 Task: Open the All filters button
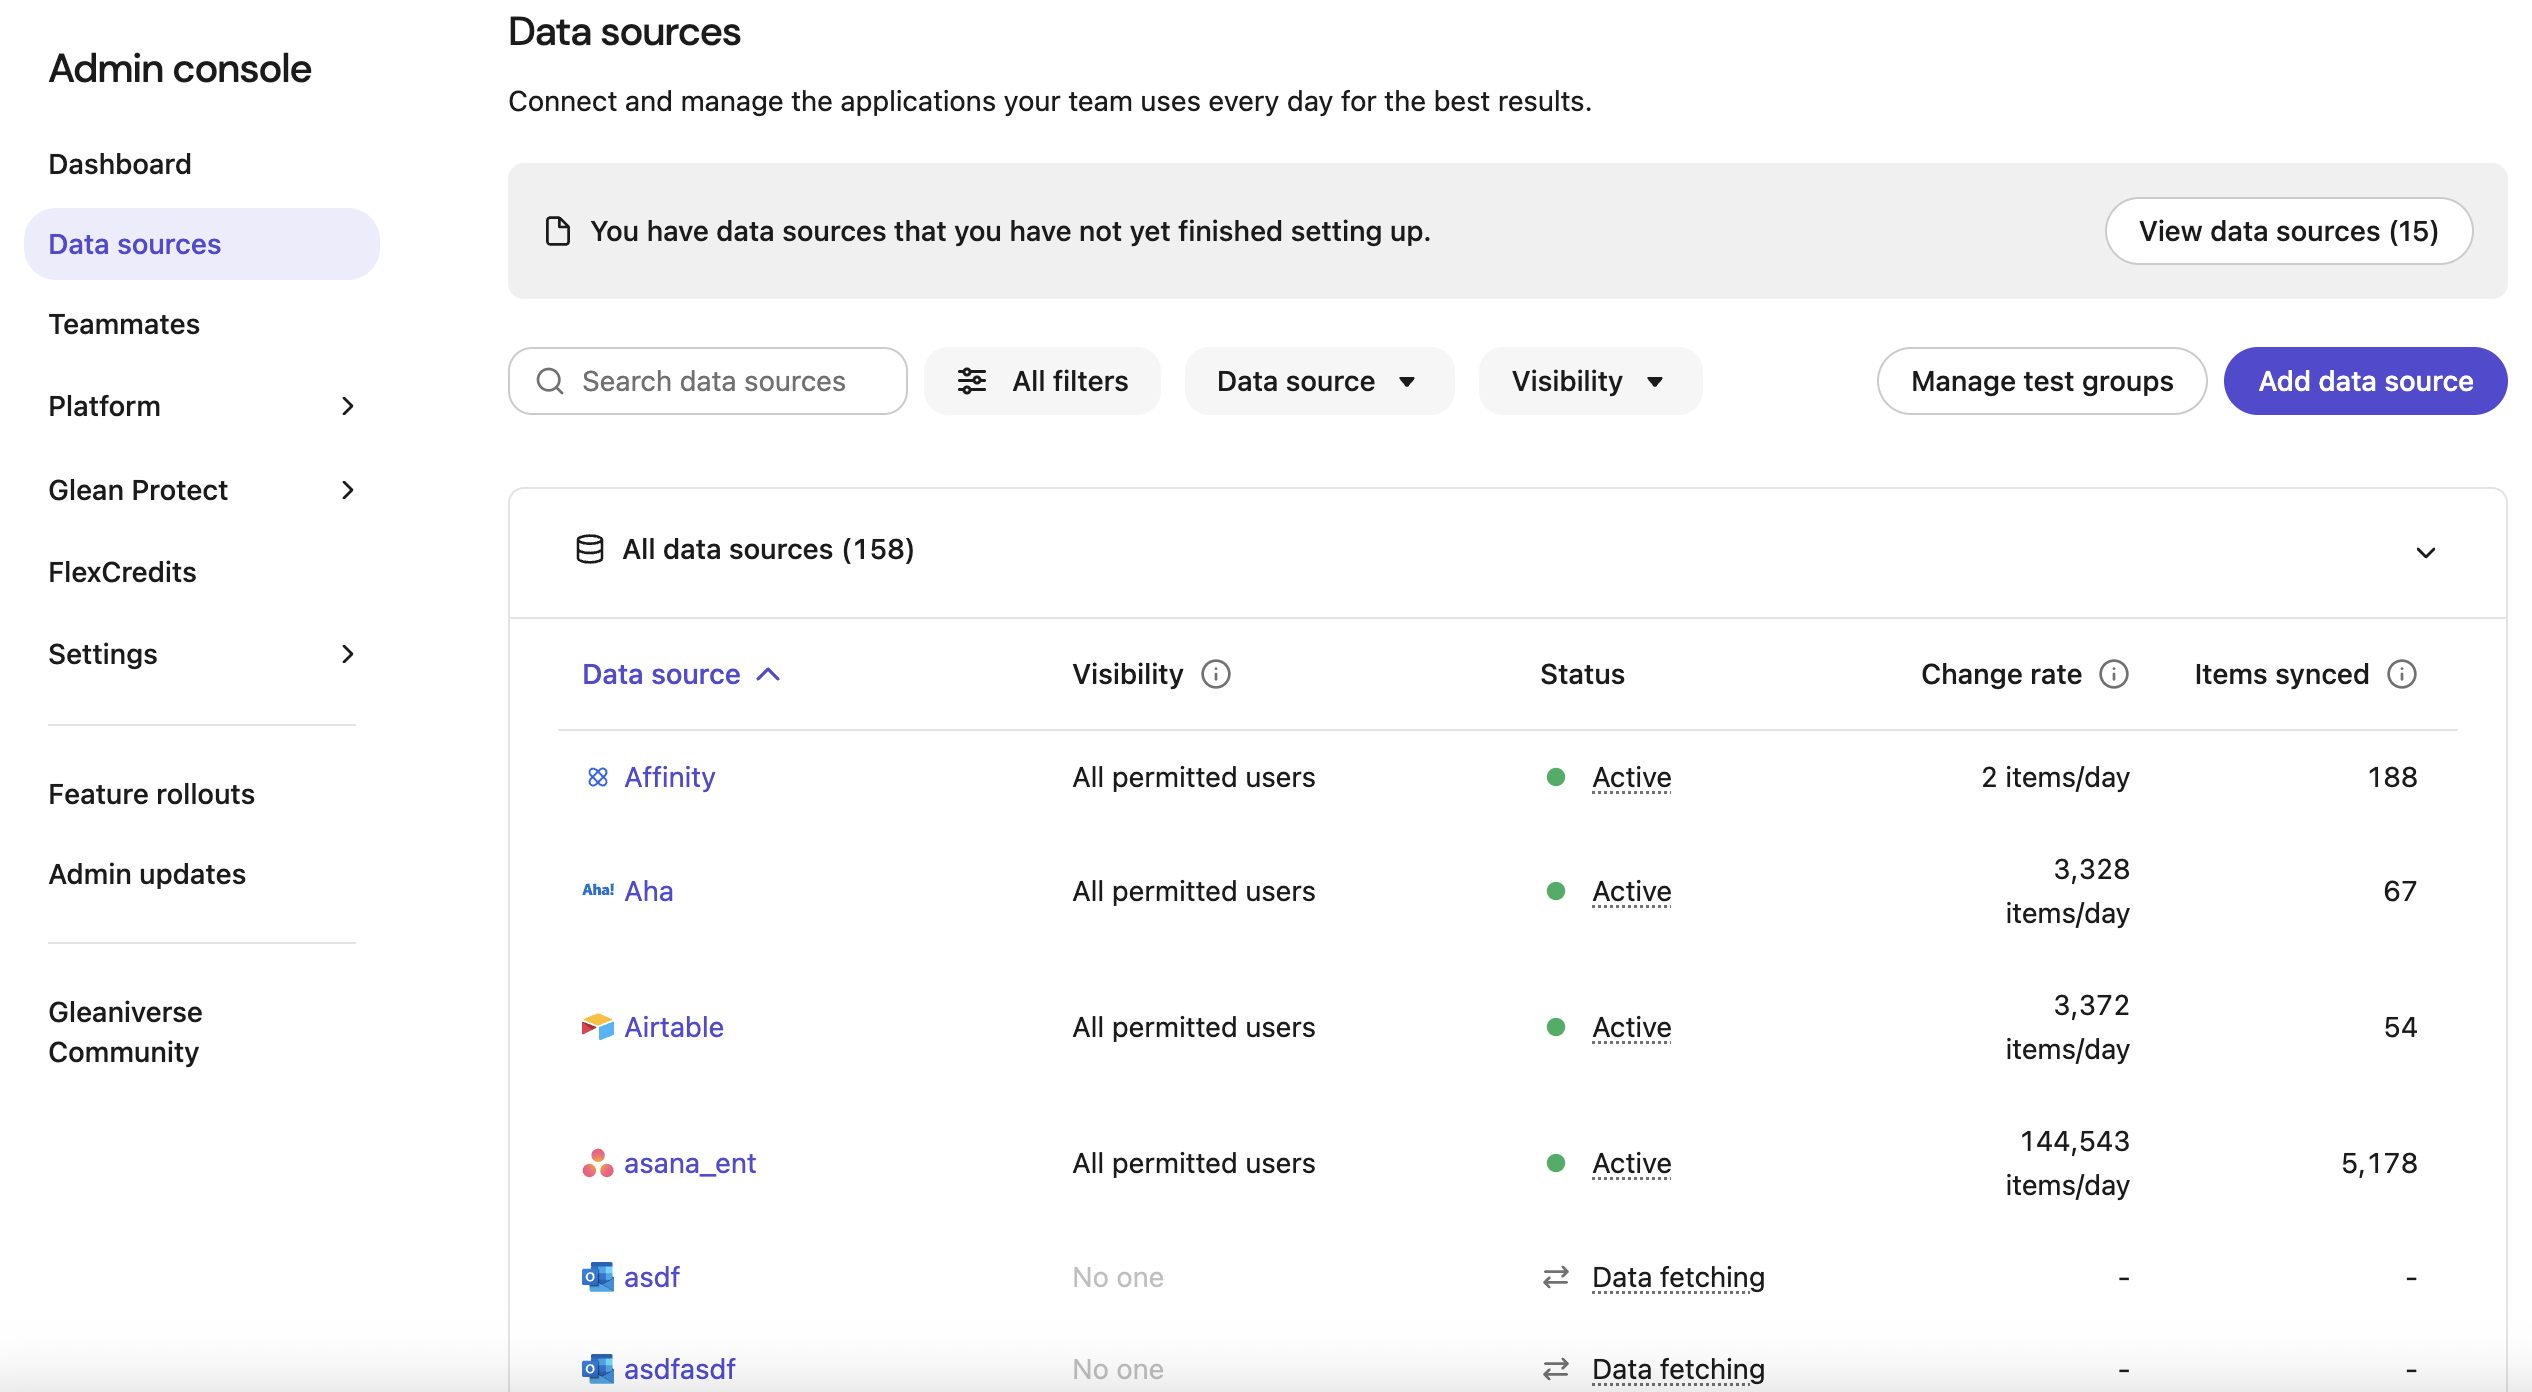coord(1042,381)
